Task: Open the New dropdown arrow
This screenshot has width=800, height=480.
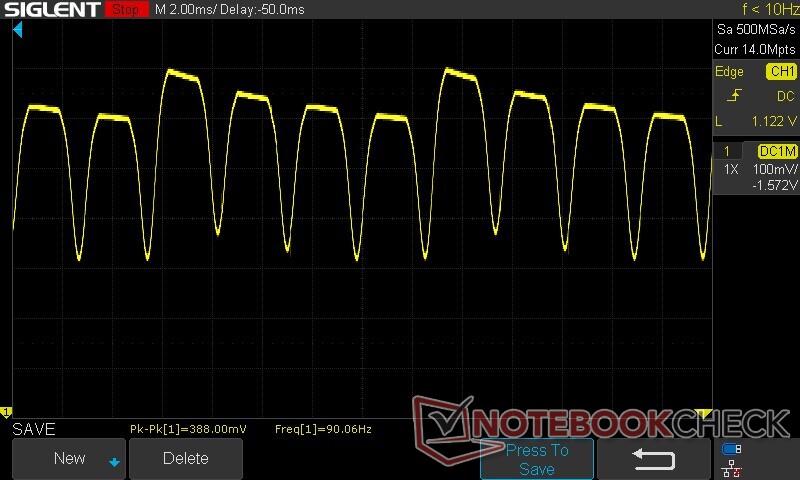Action: click(114, 462)
